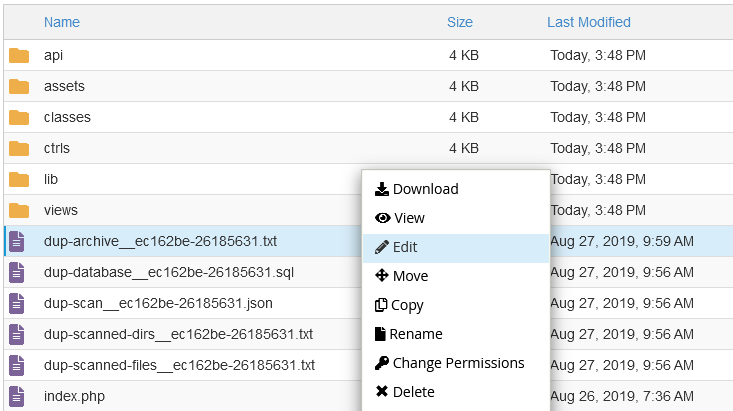Choose Rename from the context menu

click(x=415, y=334)
